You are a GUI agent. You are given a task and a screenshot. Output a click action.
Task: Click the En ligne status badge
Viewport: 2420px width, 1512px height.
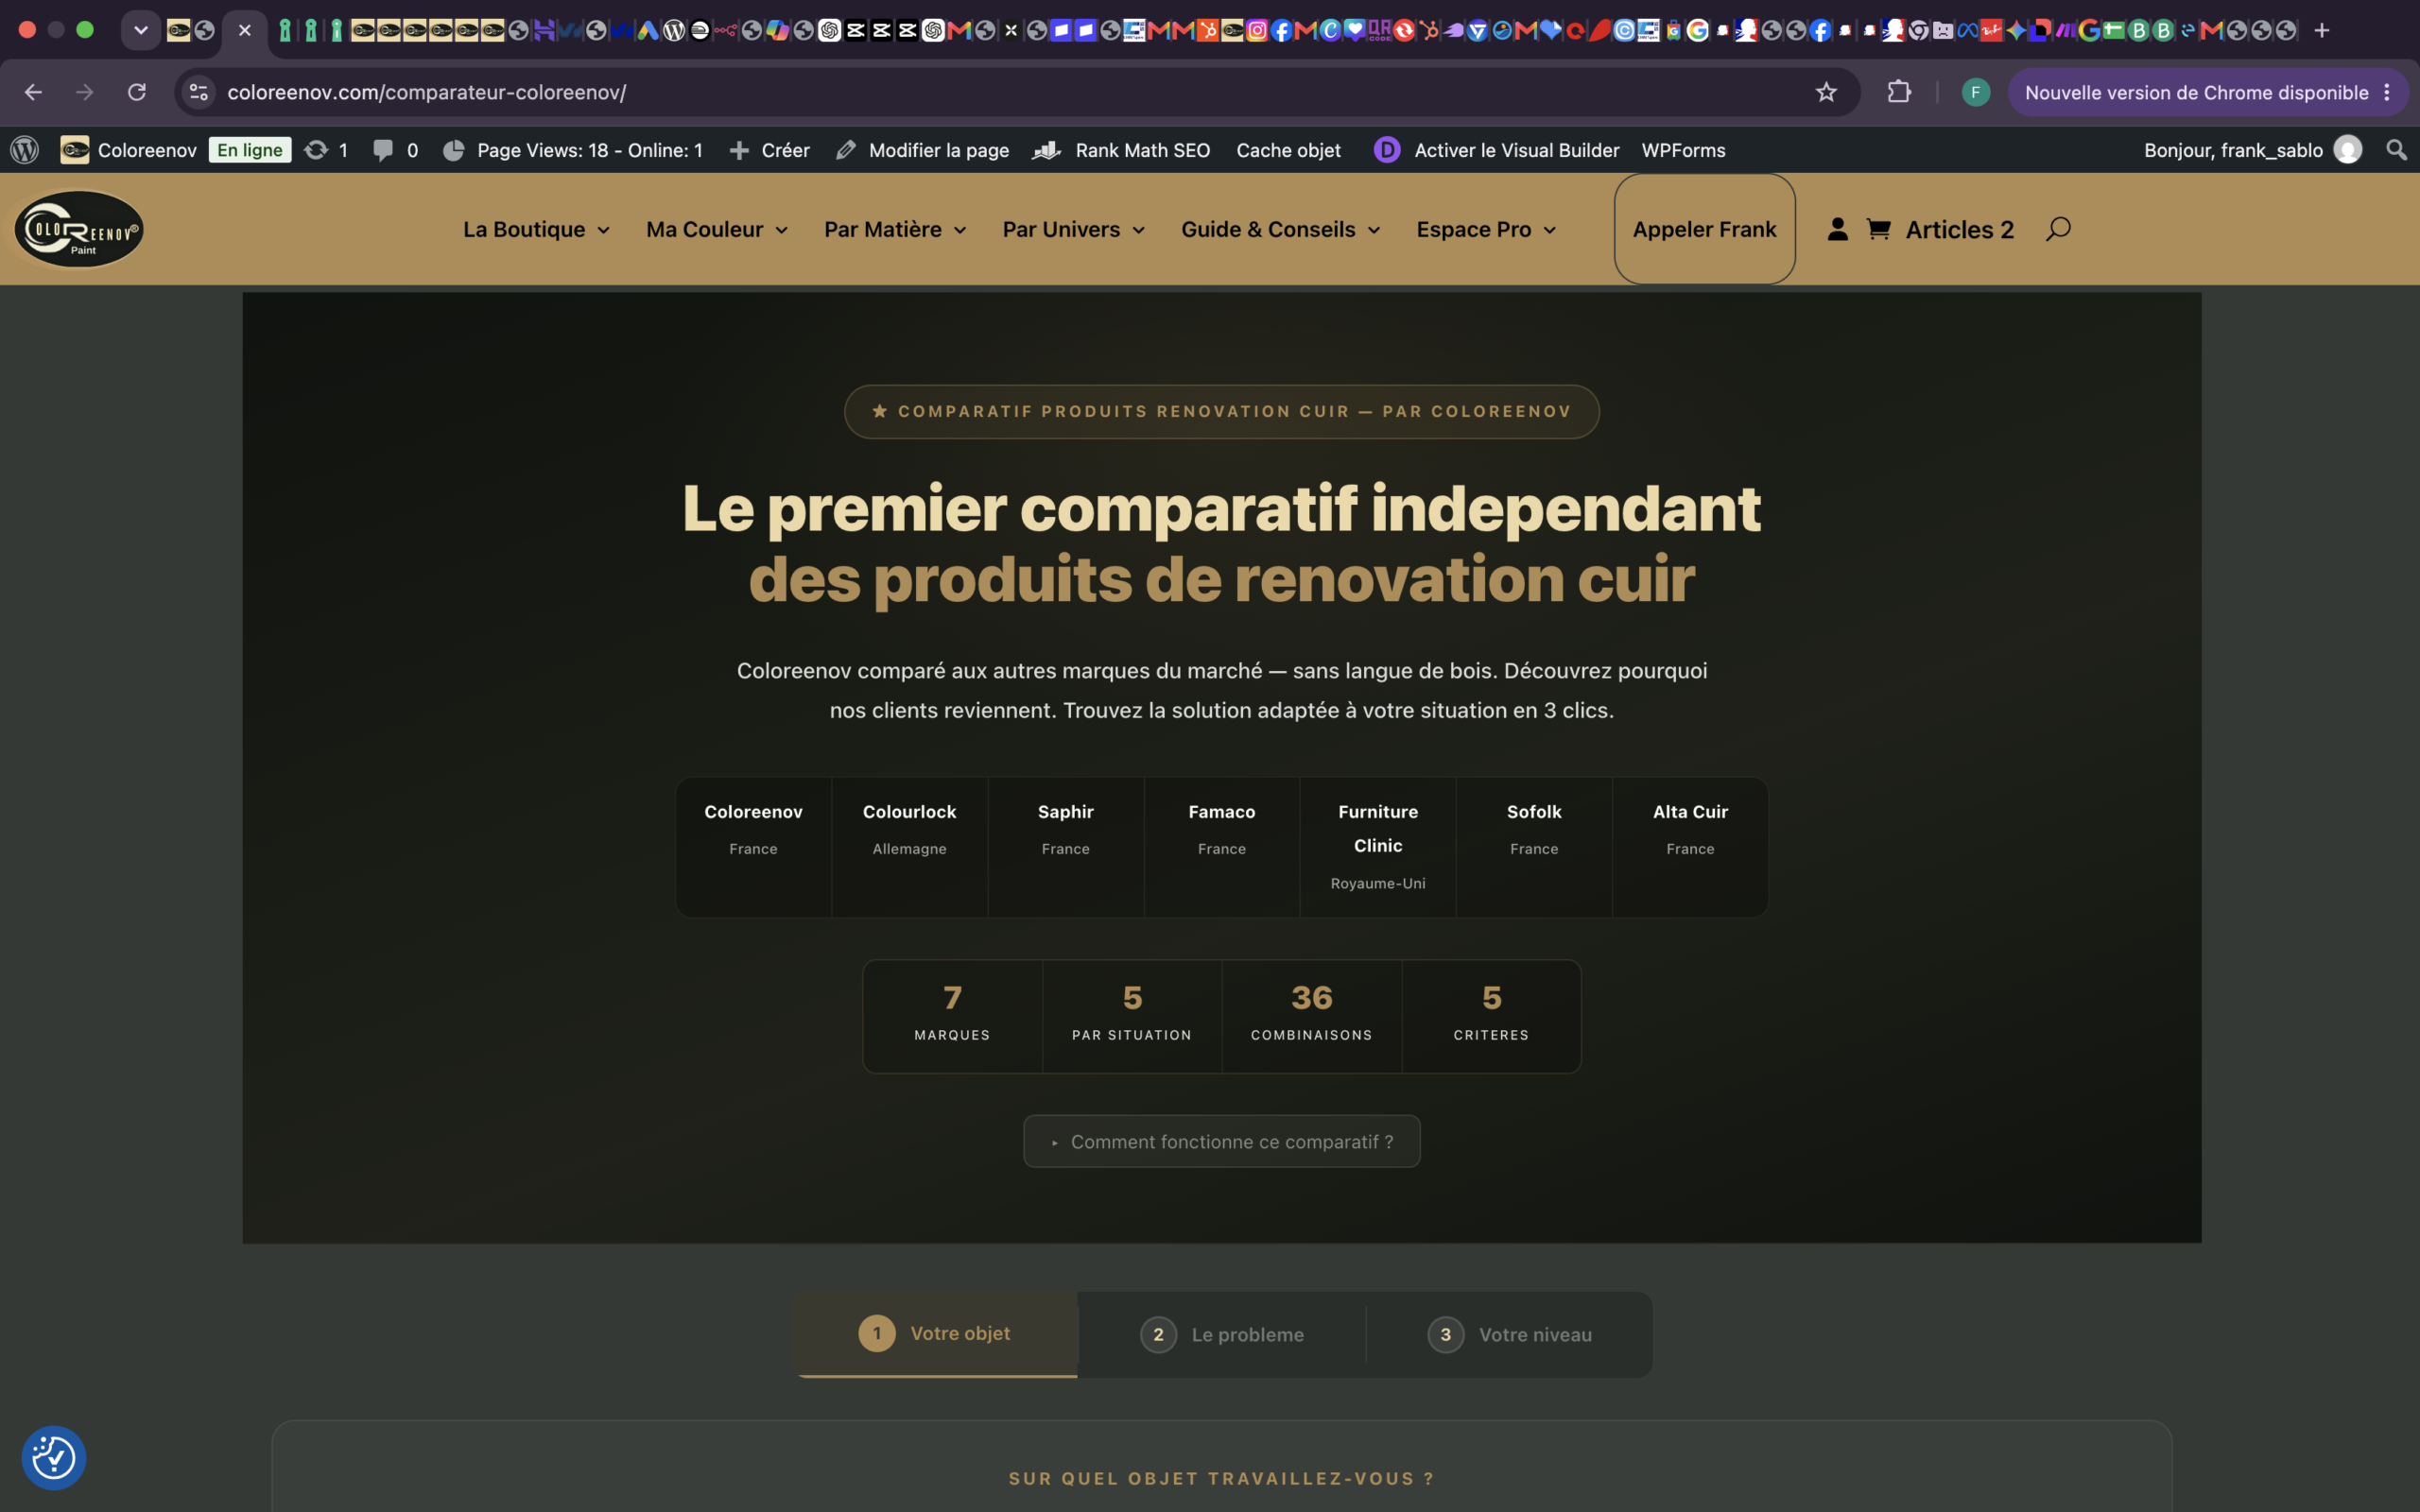coord(250,150)
